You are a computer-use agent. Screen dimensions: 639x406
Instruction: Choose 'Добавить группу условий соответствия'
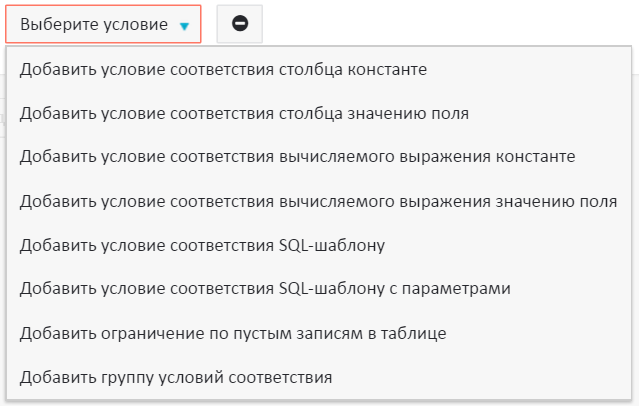(175, 377)
